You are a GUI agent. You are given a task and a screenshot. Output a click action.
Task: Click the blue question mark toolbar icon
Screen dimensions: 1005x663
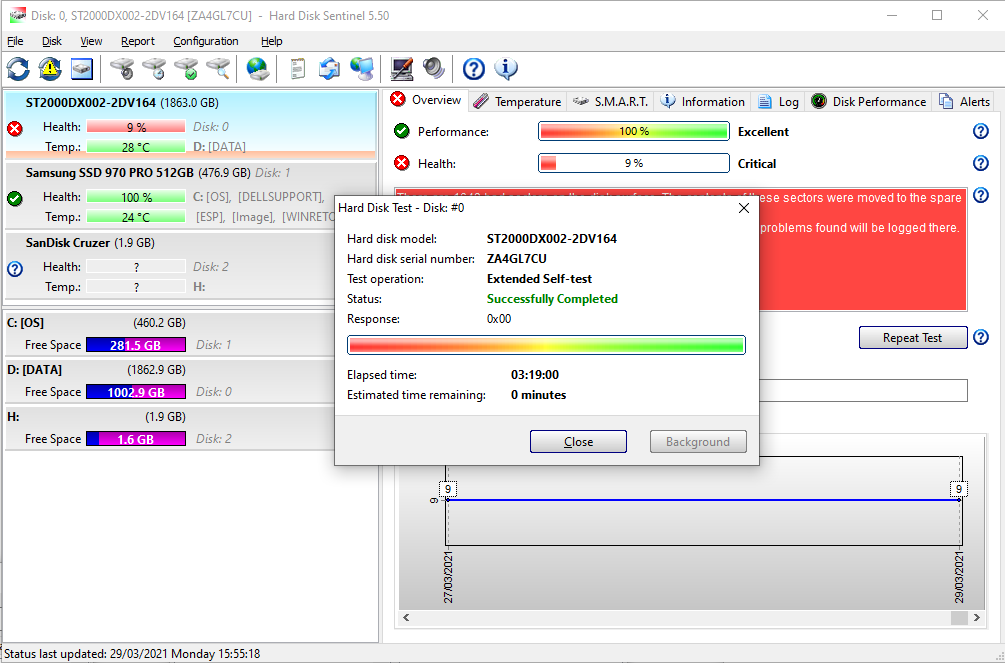(x=474, y=69)
